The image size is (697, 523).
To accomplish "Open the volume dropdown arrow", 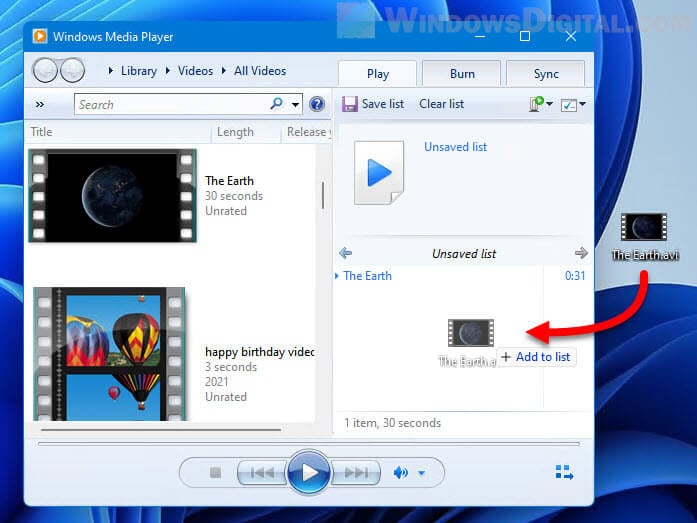I will click(421, 473).
